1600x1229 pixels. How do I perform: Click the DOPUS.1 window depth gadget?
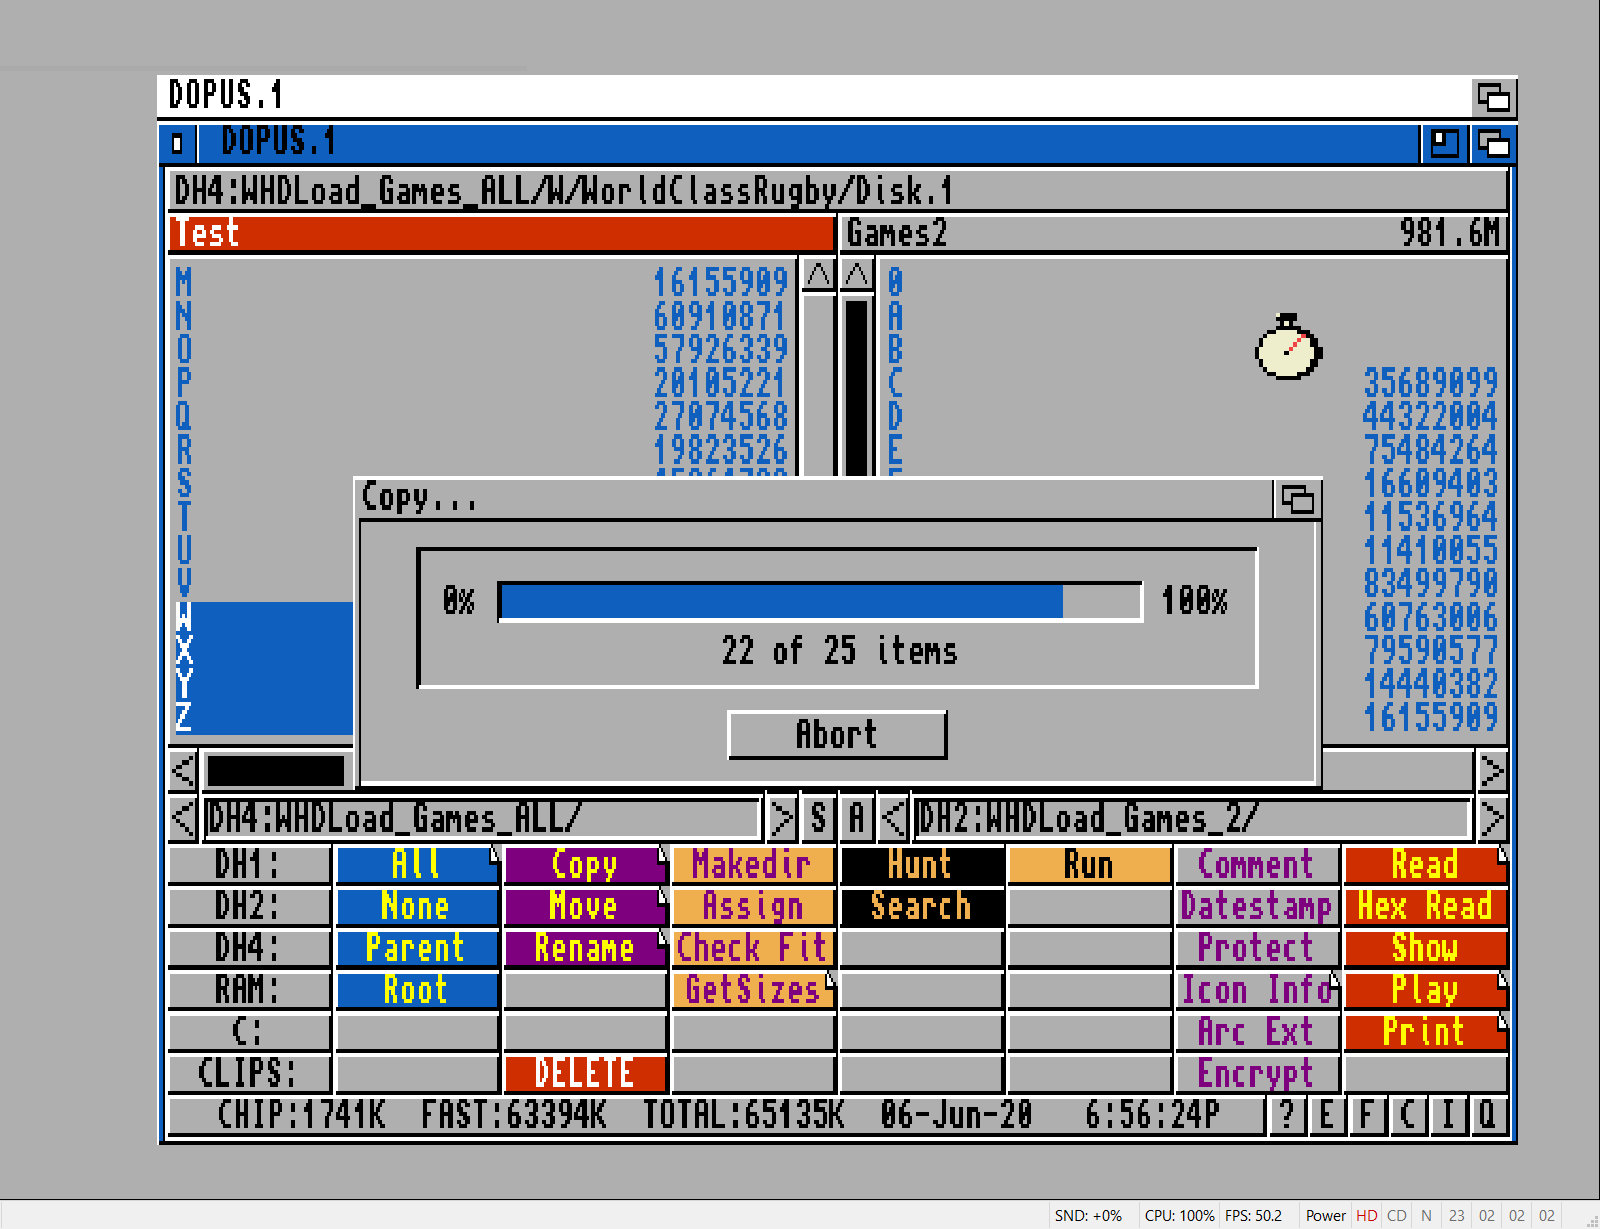pos(1493,144)
